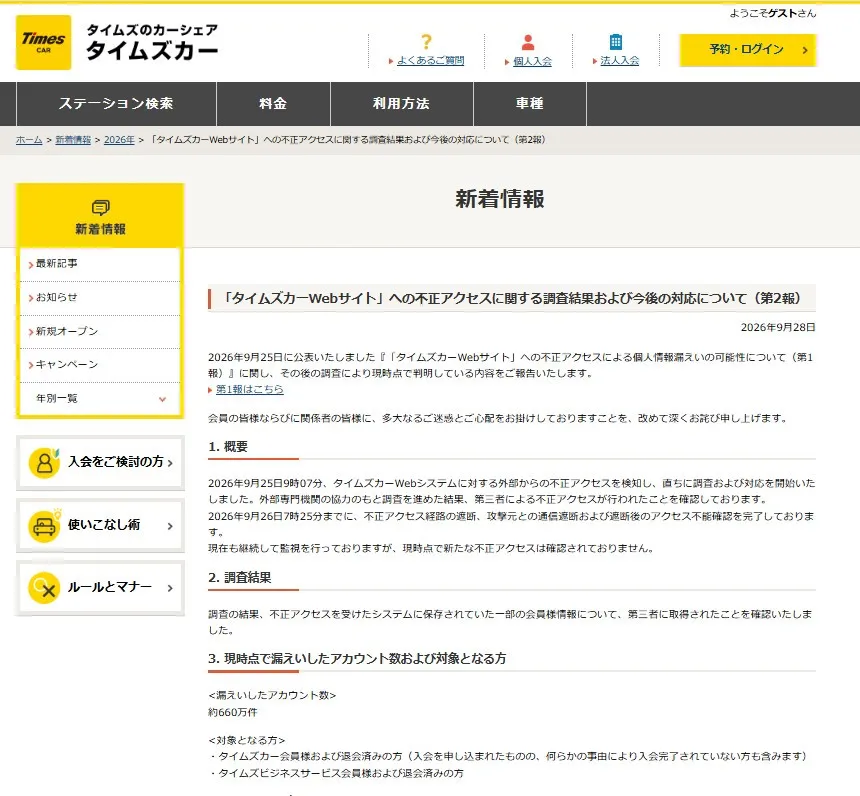Open 法人入会 link

(620, 60)
